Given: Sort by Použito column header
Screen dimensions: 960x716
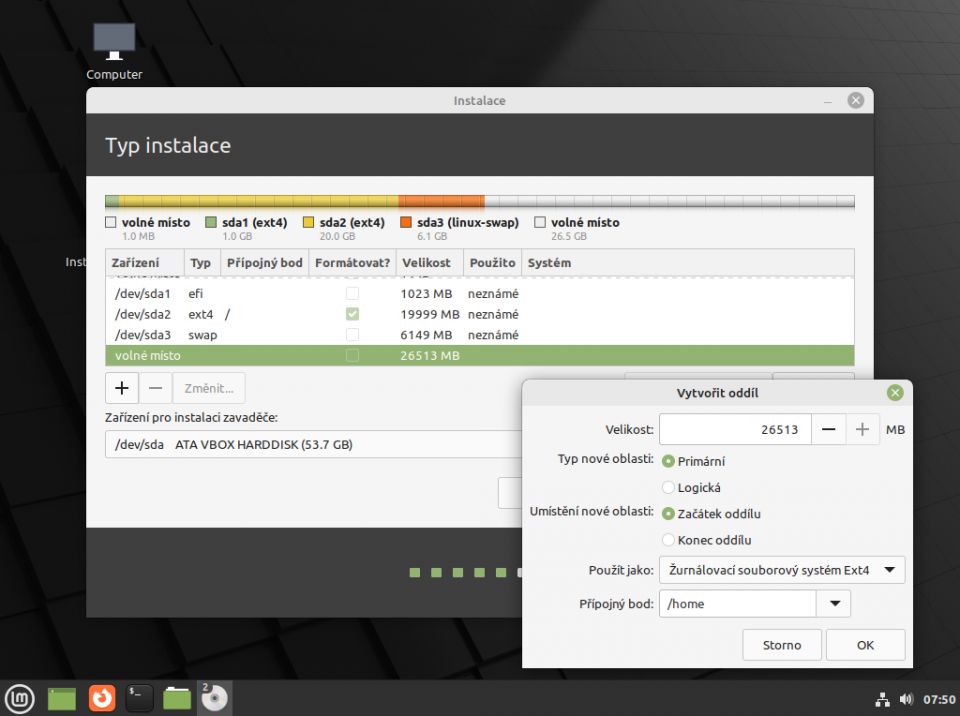Looking at the screenshot, I should point(492,263).
